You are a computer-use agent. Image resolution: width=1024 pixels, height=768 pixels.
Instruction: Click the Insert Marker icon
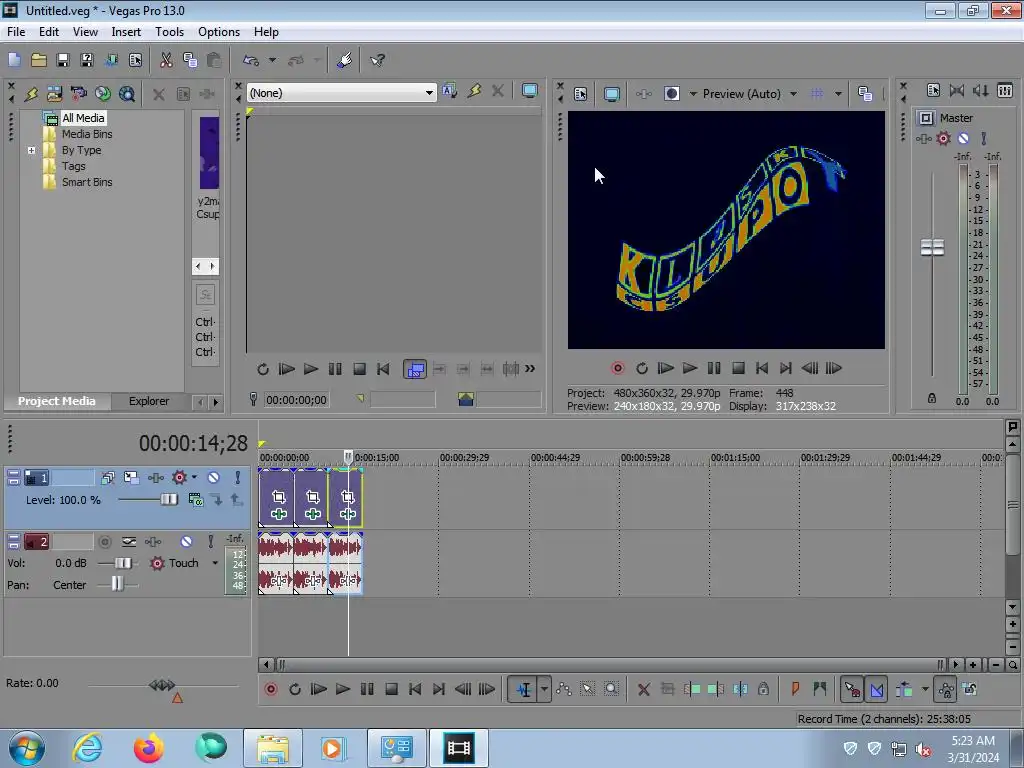pos(795,689)
